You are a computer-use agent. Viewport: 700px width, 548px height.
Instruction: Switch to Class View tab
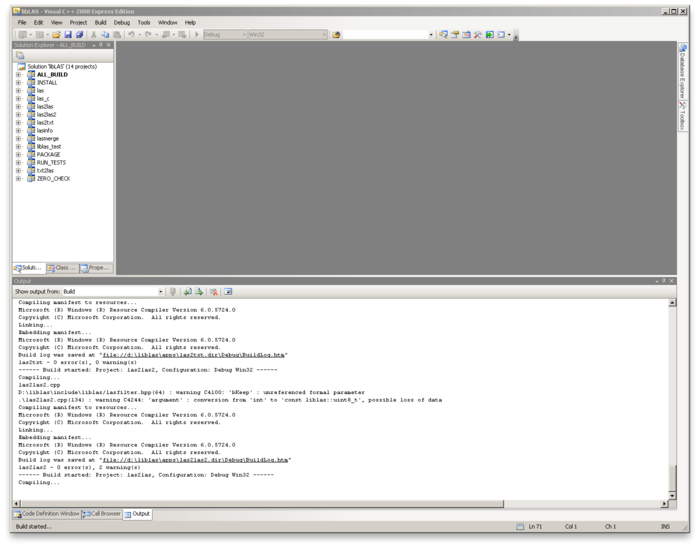pos(62,268)
